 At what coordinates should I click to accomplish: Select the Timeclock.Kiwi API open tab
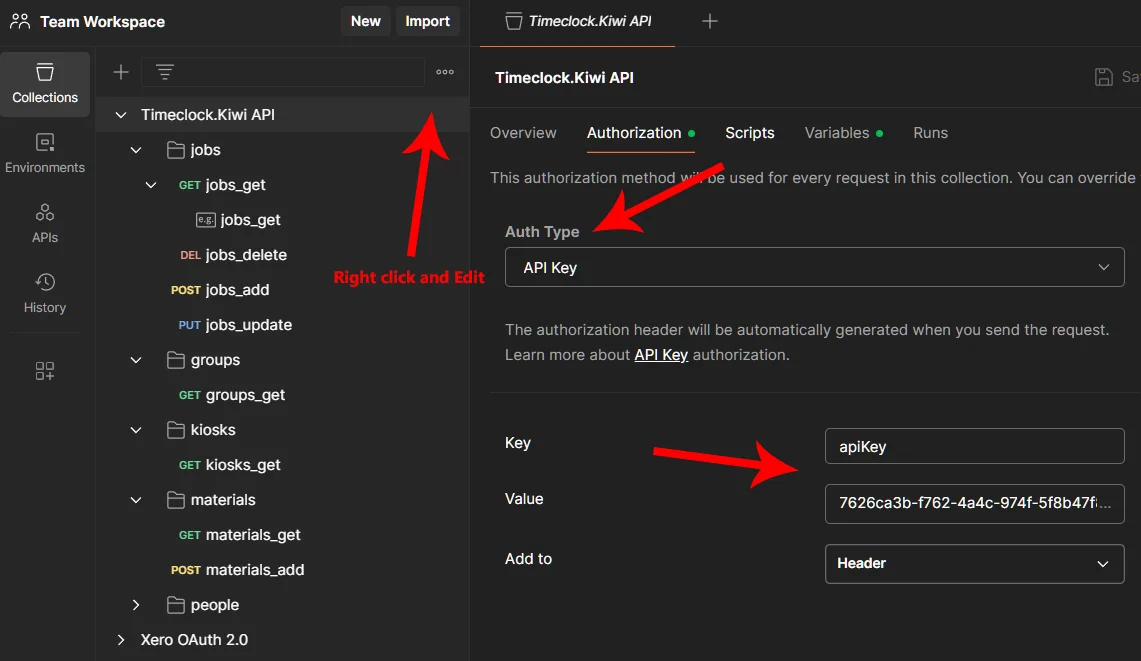click(x=578, y=22)
